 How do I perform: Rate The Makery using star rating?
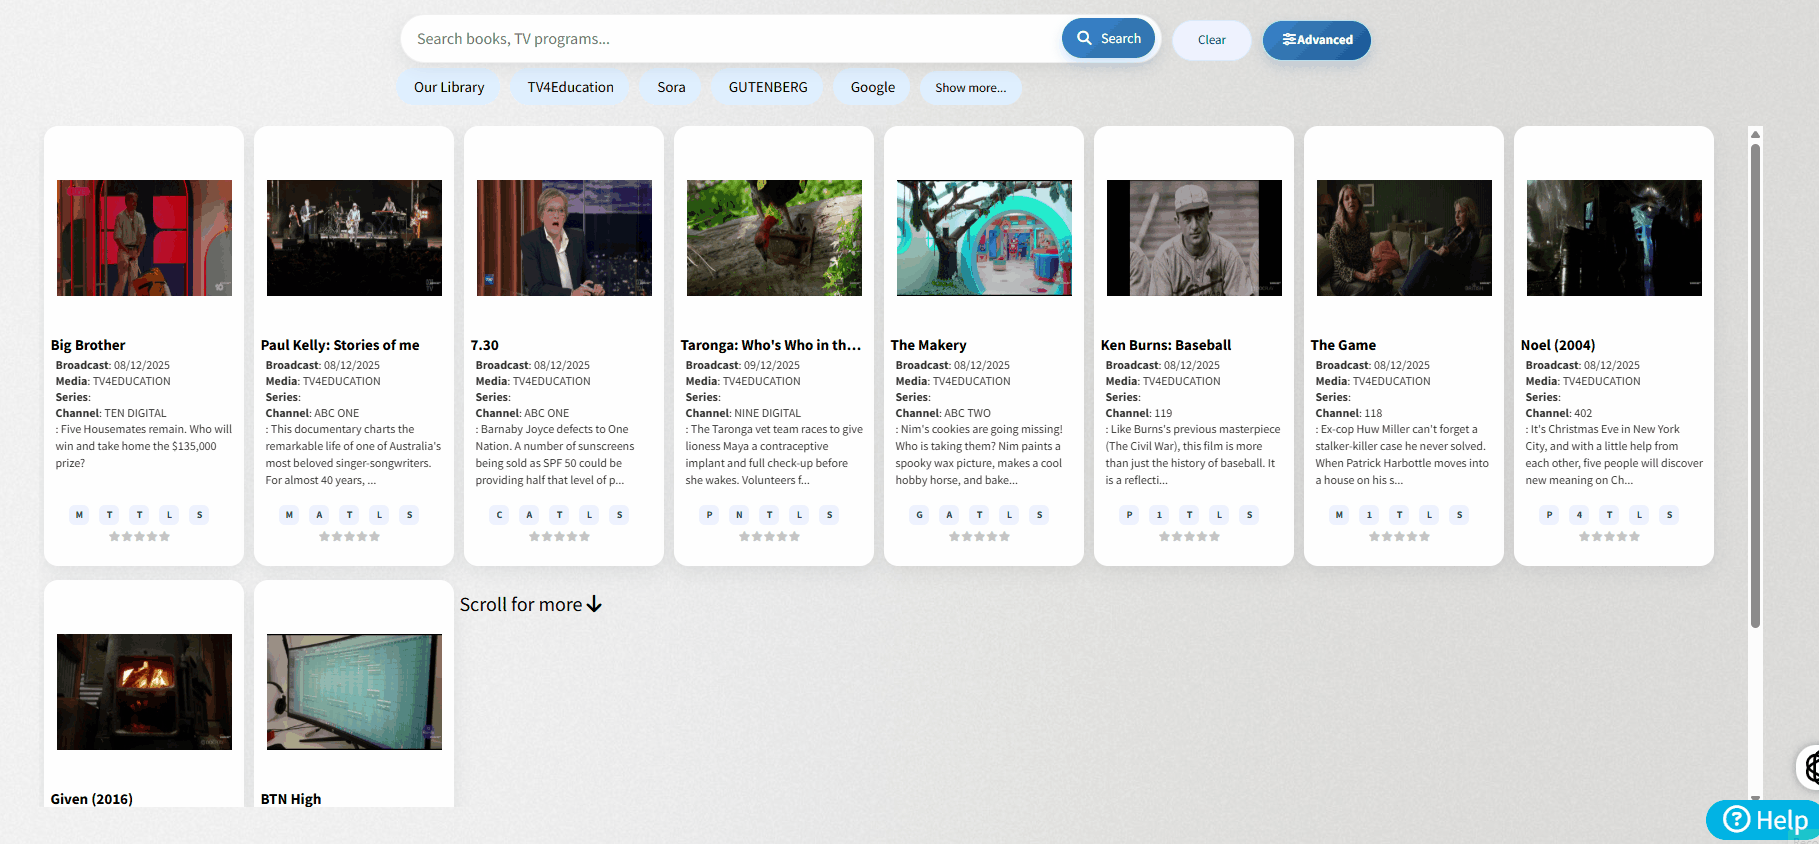(x=979, y=537)
